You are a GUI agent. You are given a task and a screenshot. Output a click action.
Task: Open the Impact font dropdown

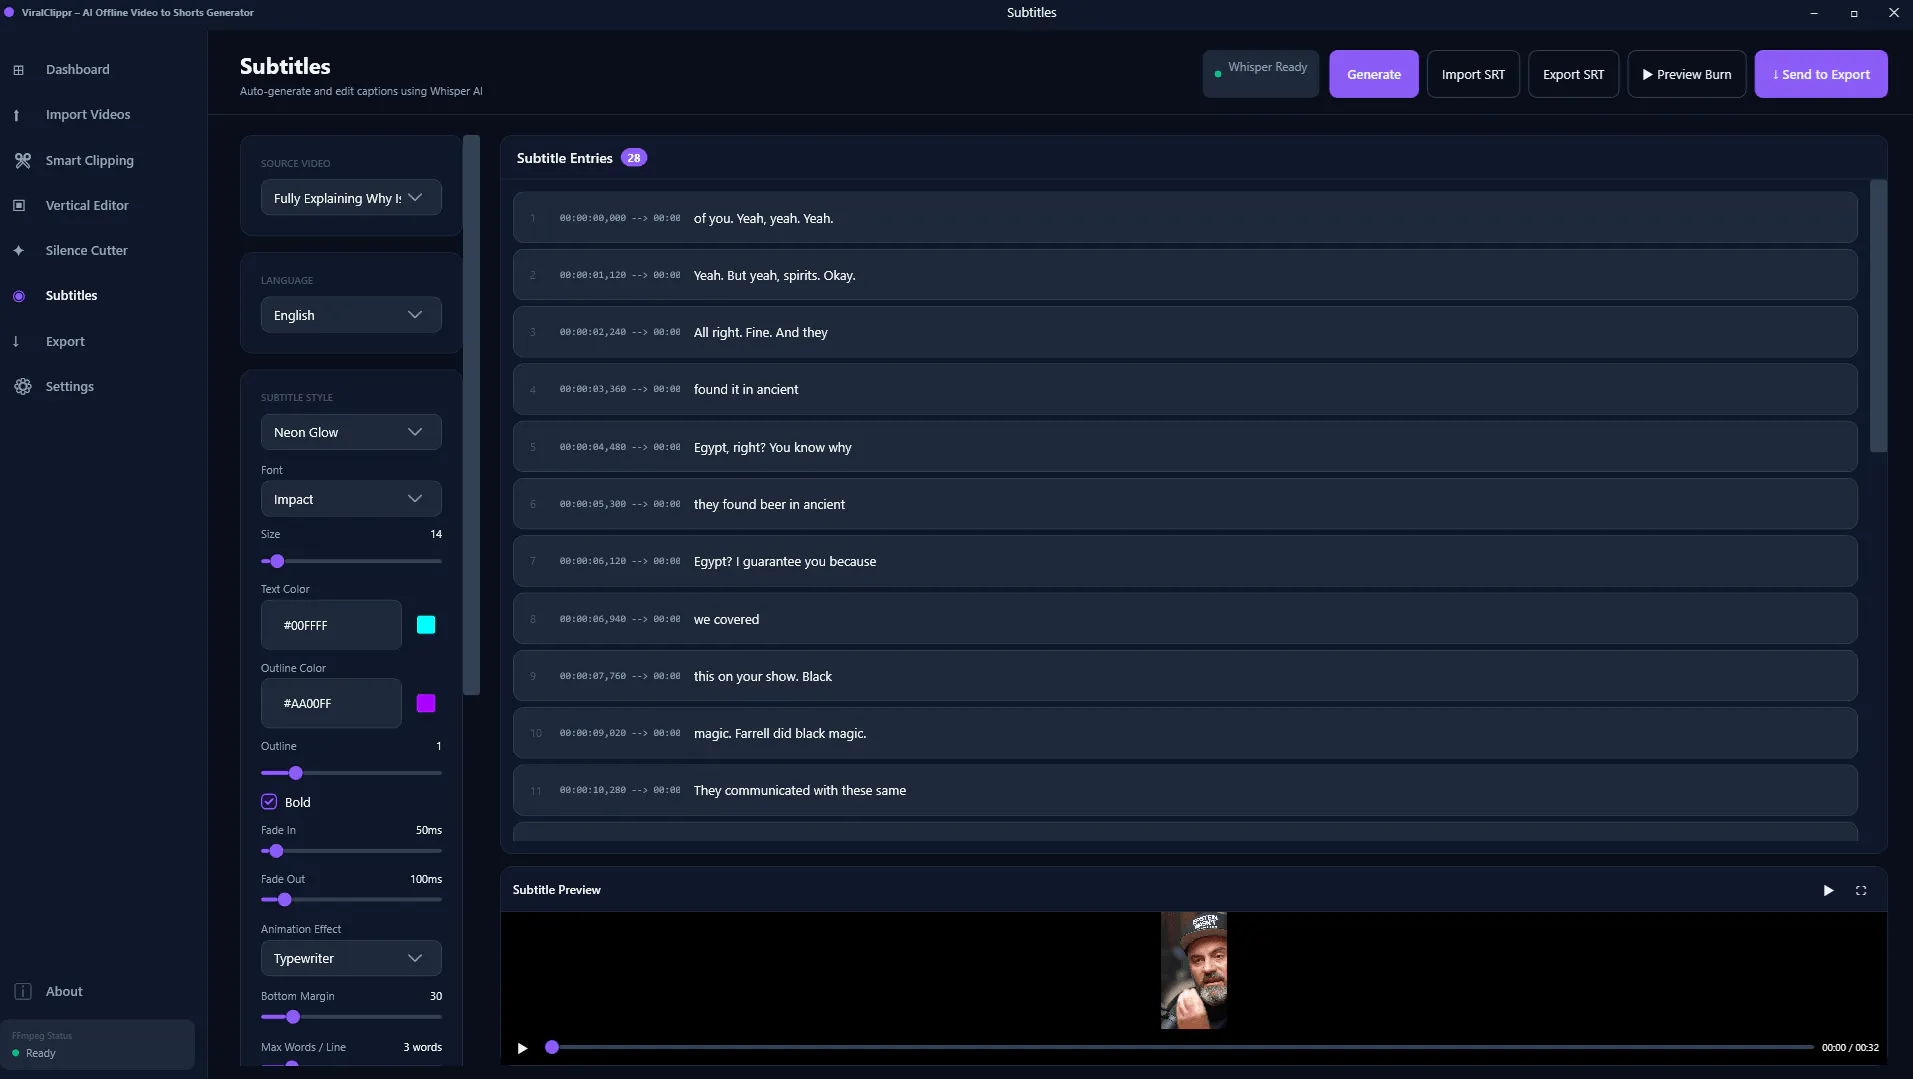[351, 499]
